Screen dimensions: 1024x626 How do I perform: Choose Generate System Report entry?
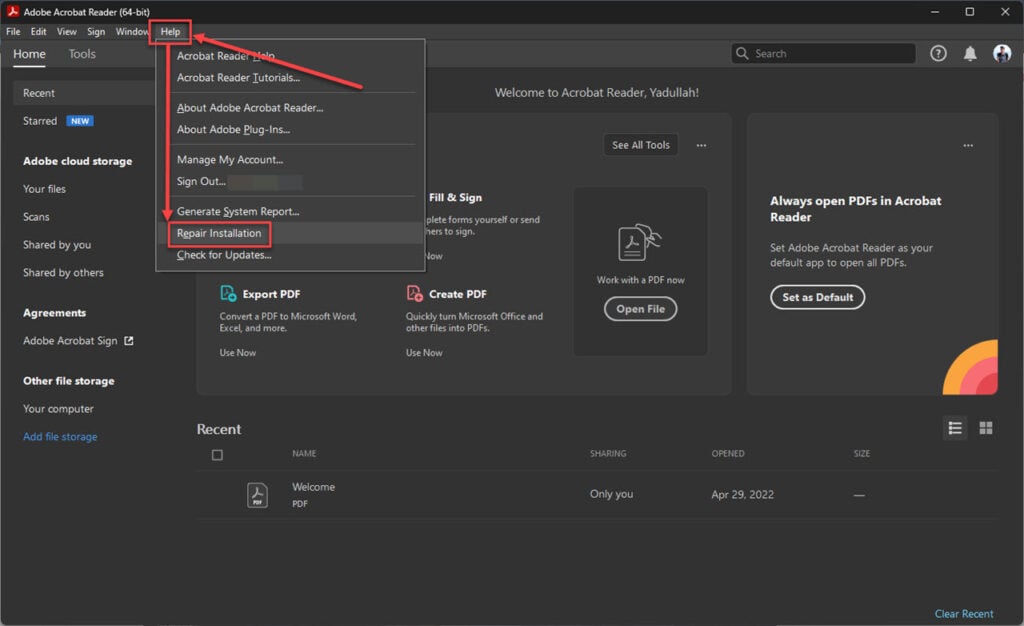click(238, 211)
